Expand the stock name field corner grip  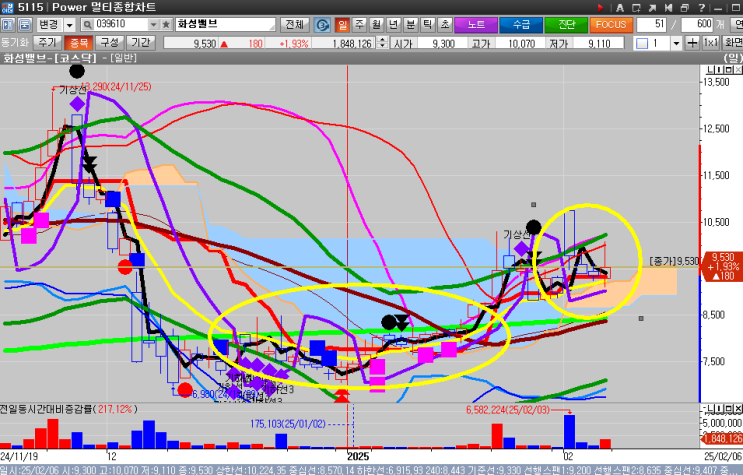coord(272,27)
